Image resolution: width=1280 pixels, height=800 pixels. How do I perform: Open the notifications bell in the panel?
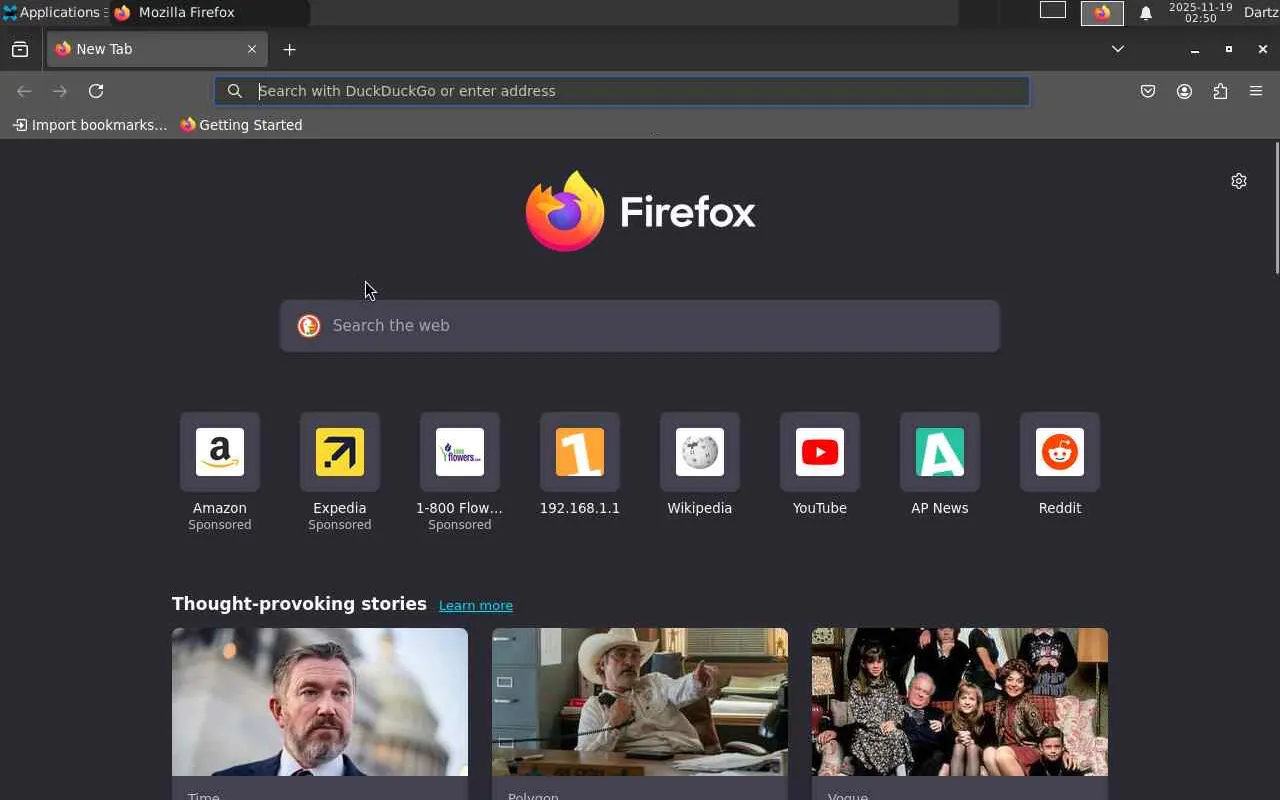[1146, 13]
